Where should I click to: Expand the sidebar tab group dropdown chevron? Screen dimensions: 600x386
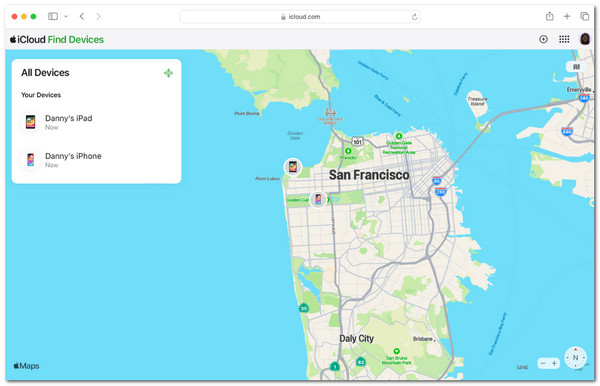(x=66, y=16)
